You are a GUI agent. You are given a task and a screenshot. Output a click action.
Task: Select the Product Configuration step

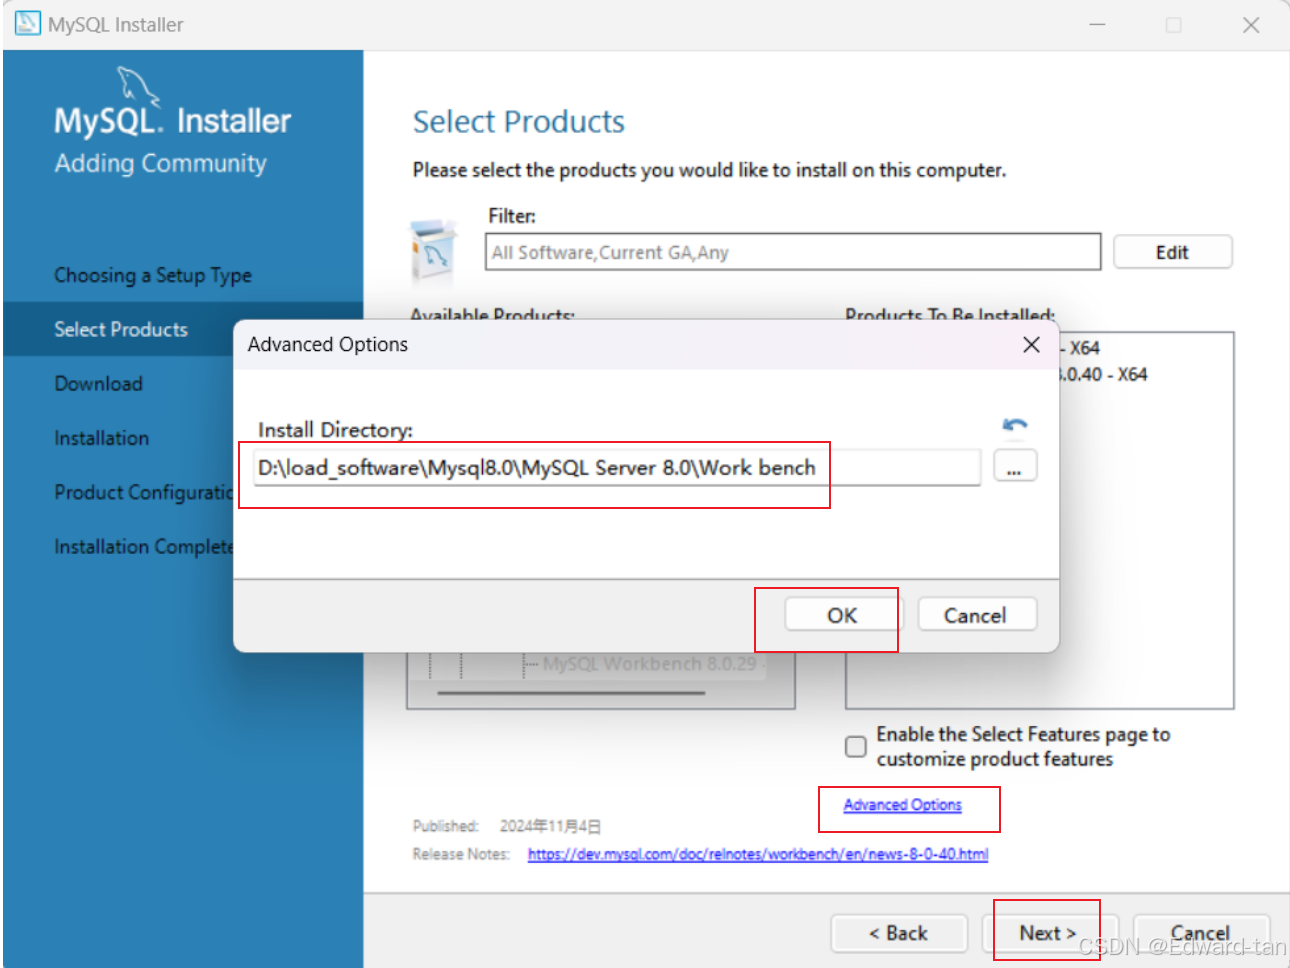(x=143, y=492)
